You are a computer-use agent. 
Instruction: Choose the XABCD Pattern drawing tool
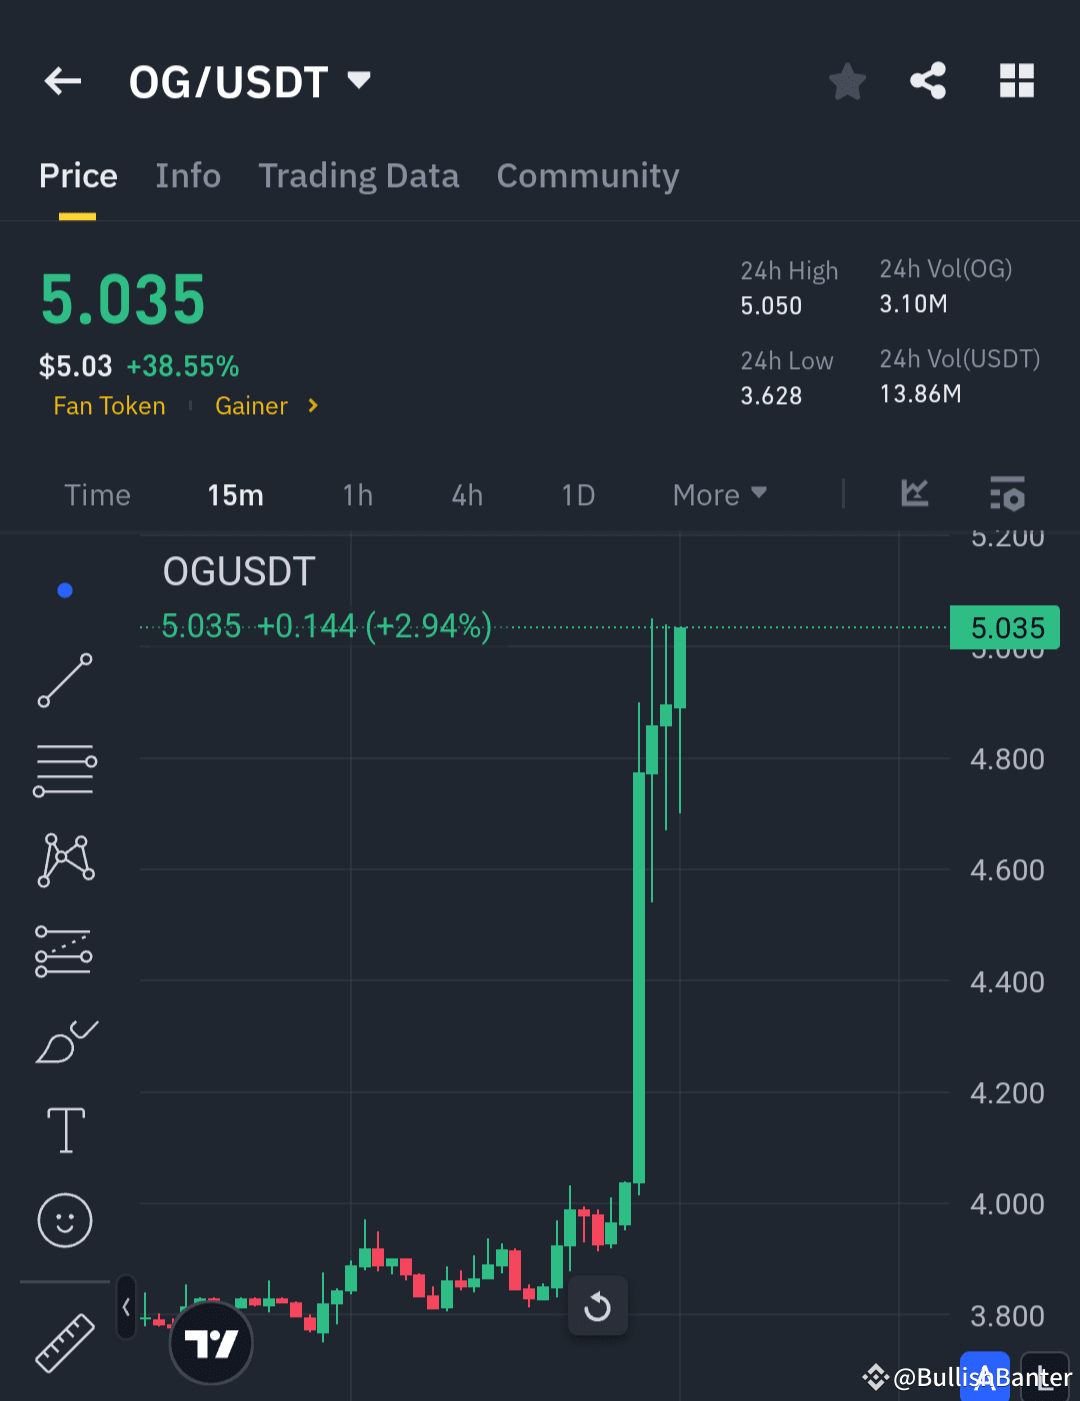(64, 859)
